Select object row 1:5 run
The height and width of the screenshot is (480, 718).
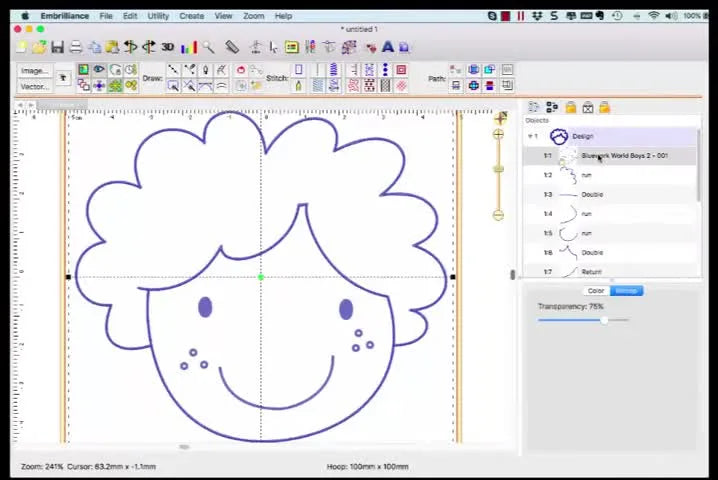(x=610, y=233)
